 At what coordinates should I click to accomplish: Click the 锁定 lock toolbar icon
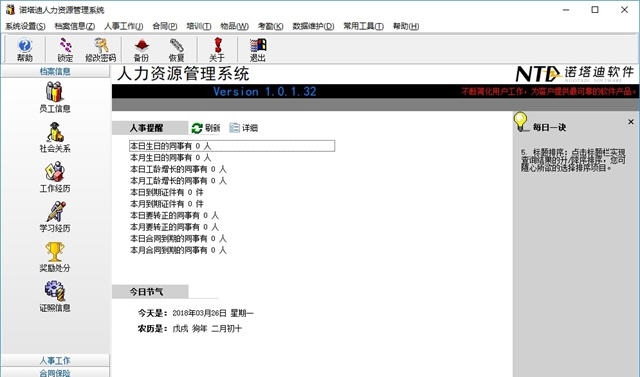click(x=65, y=50)
